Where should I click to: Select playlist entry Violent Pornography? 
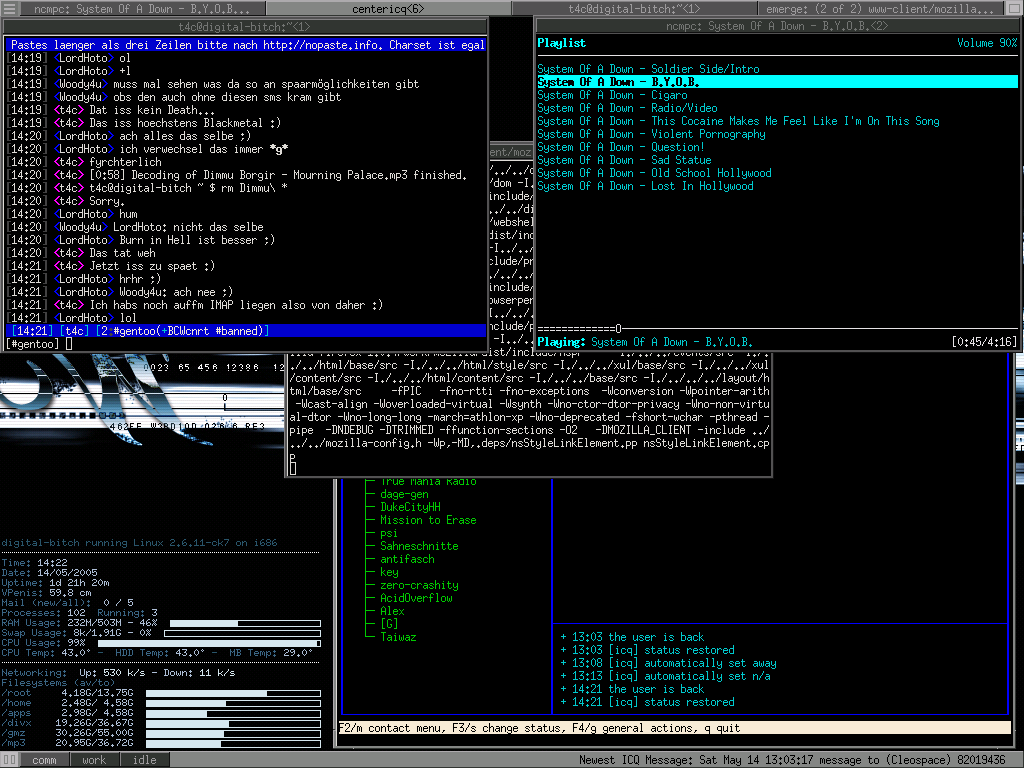pyautogui.click(x=652, y=134)
